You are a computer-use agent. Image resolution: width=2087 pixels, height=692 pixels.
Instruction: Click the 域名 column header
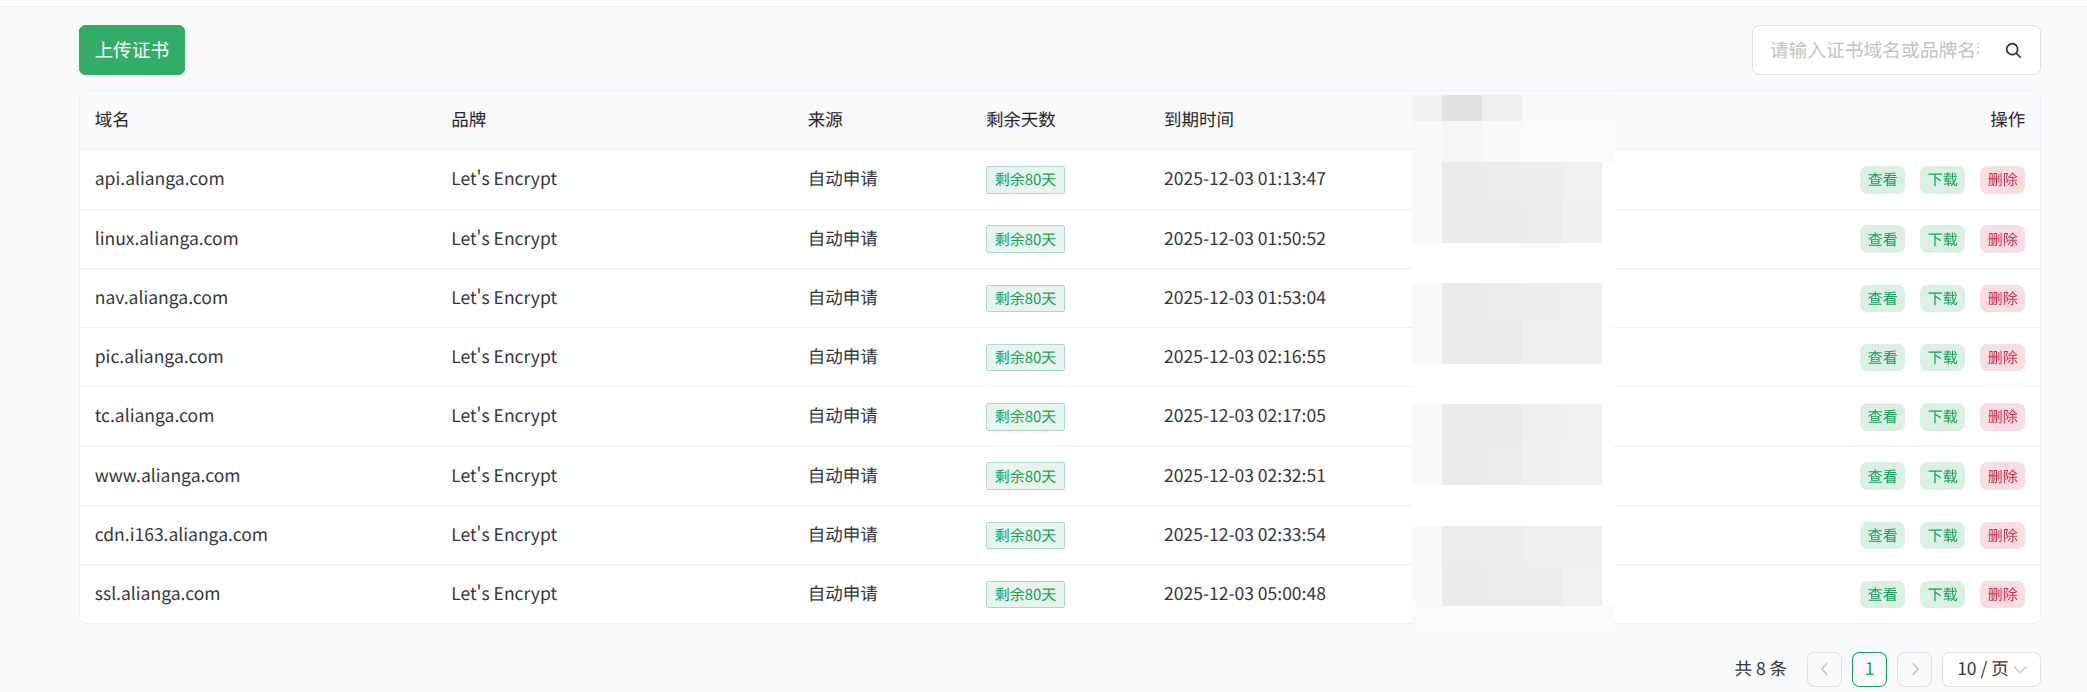pyautogui.click(x=112, y=120)
